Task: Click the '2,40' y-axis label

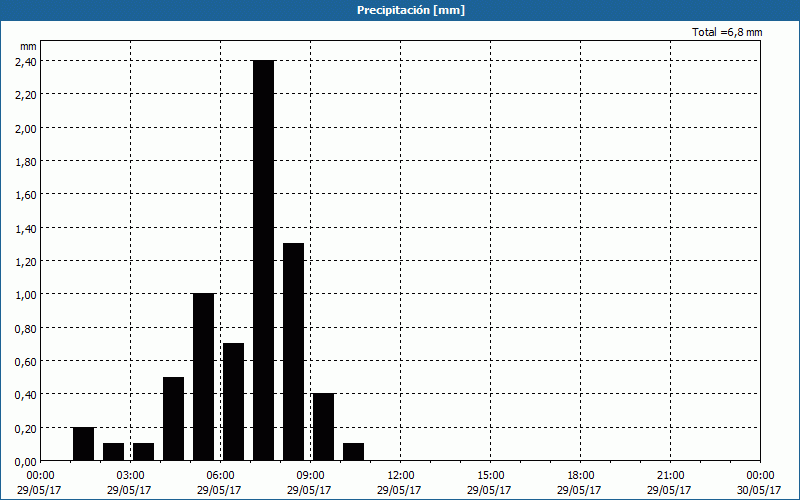Action: click(26, 61)
